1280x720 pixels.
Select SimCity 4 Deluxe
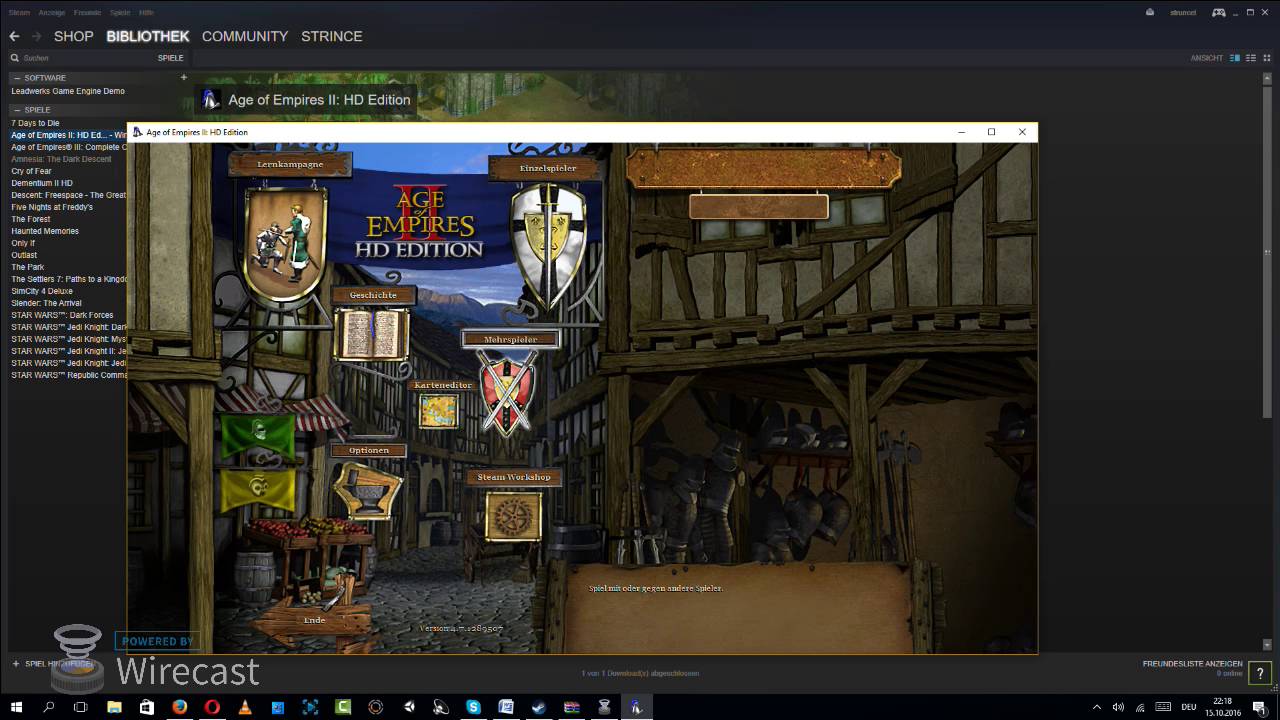42,291
